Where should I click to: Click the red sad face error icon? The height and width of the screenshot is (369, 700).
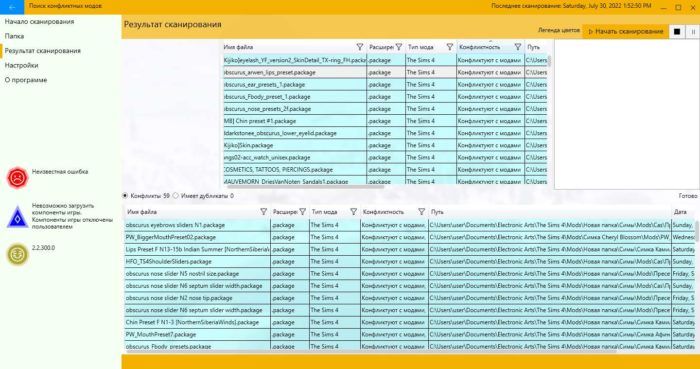17,178
